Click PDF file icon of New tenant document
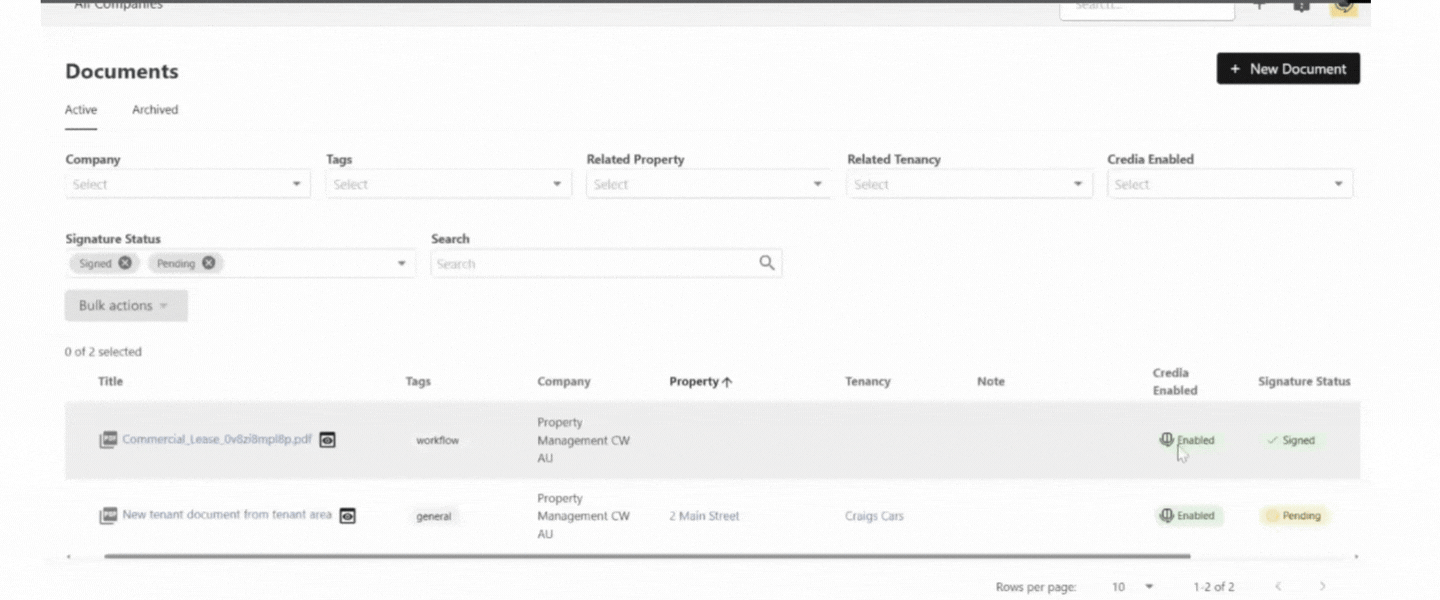1440x600 pixels. tap(108, 516)
